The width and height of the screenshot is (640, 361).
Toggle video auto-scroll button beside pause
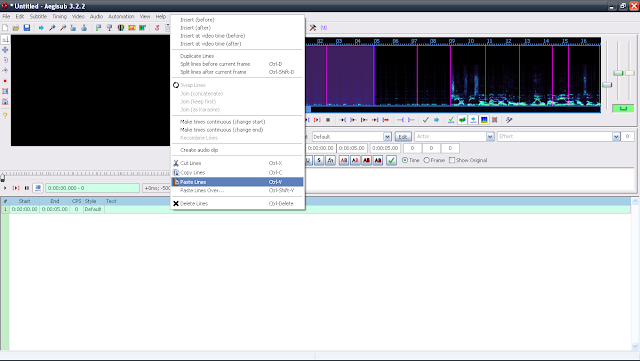(38, 188)
